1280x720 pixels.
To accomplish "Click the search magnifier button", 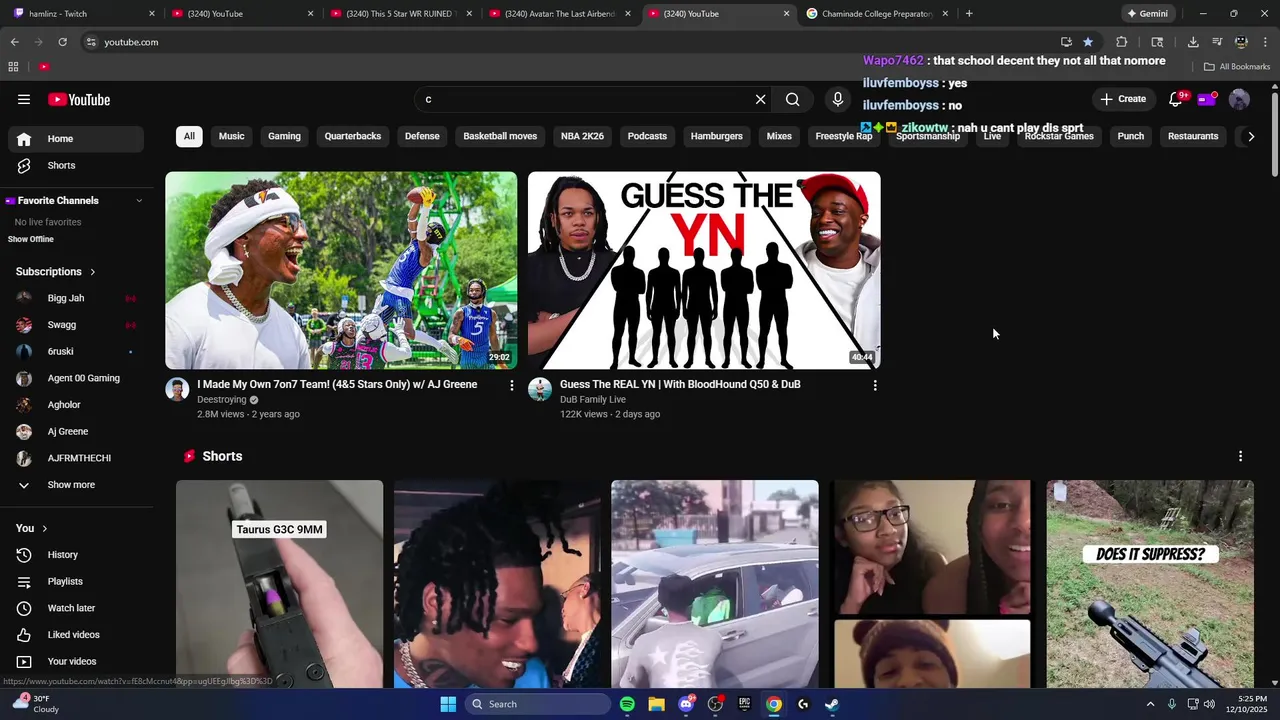I will [x=792, y=99].
